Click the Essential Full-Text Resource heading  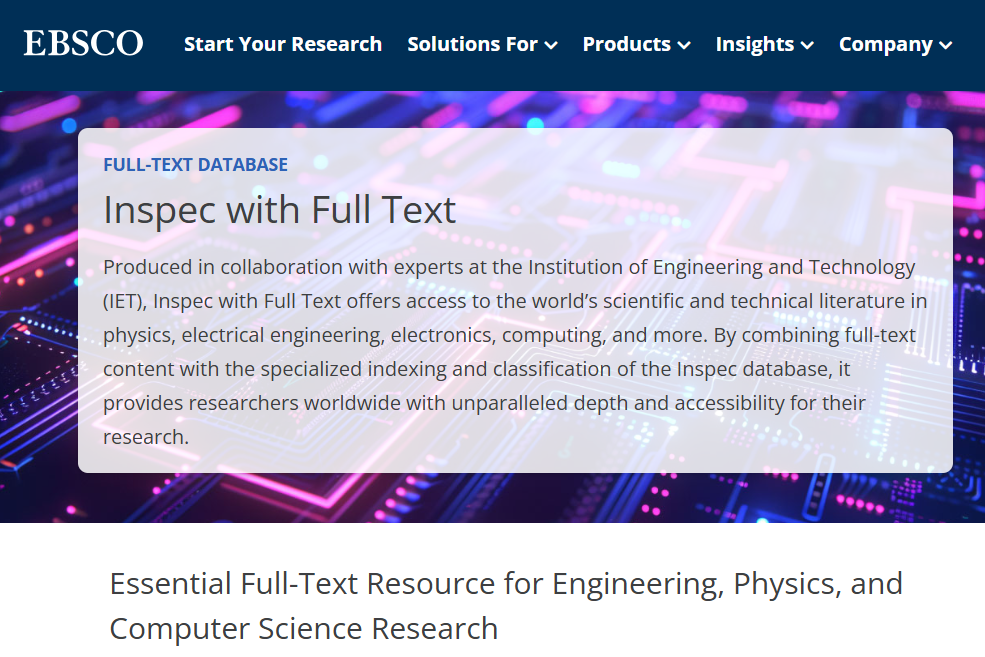pos(506,605)
